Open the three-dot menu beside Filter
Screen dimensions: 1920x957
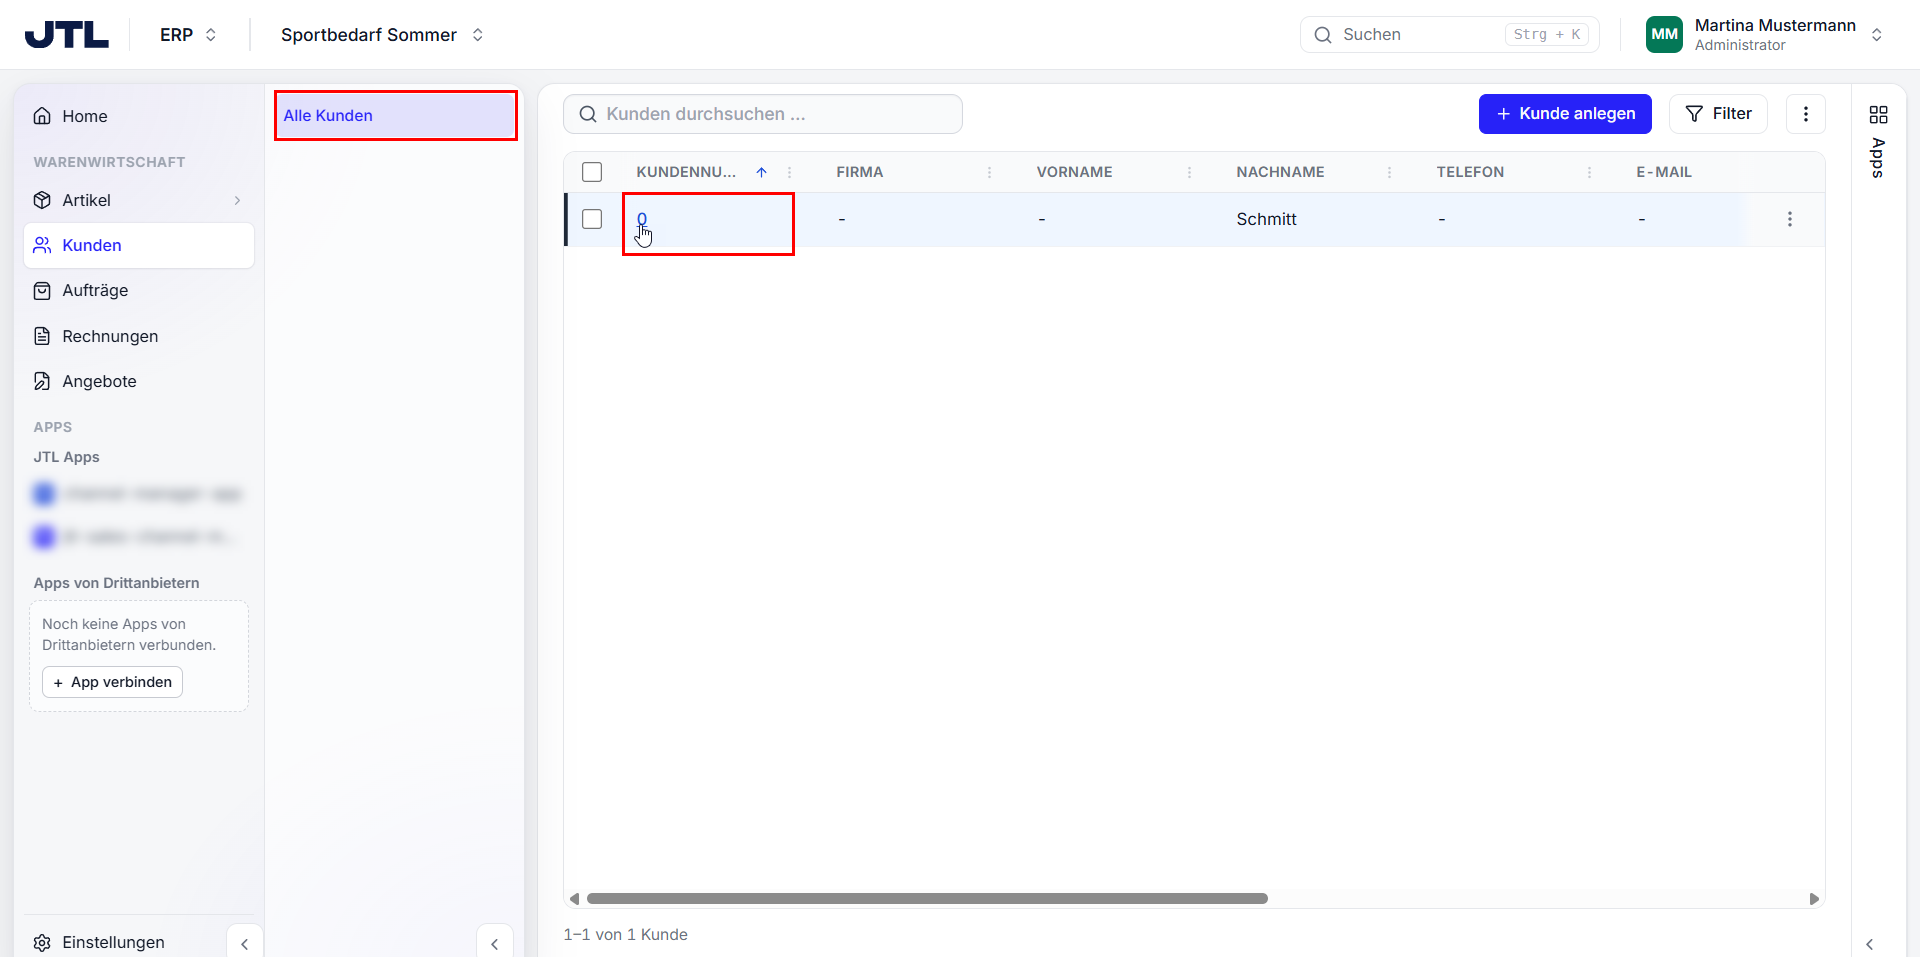[x=1805, y=114]
